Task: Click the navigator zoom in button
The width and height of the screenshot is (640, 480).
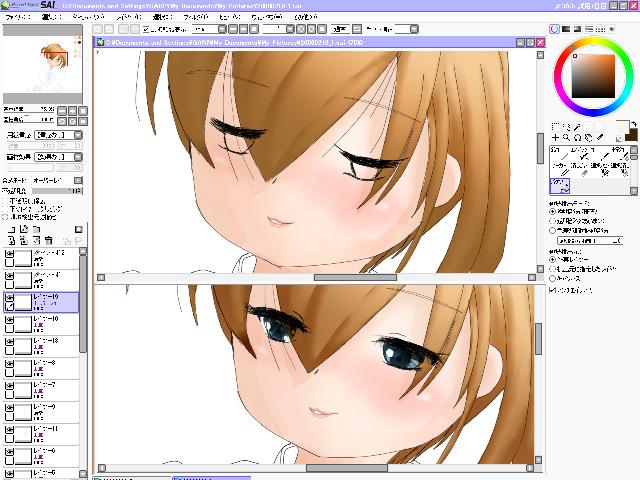Action: [x=72, y=111]
